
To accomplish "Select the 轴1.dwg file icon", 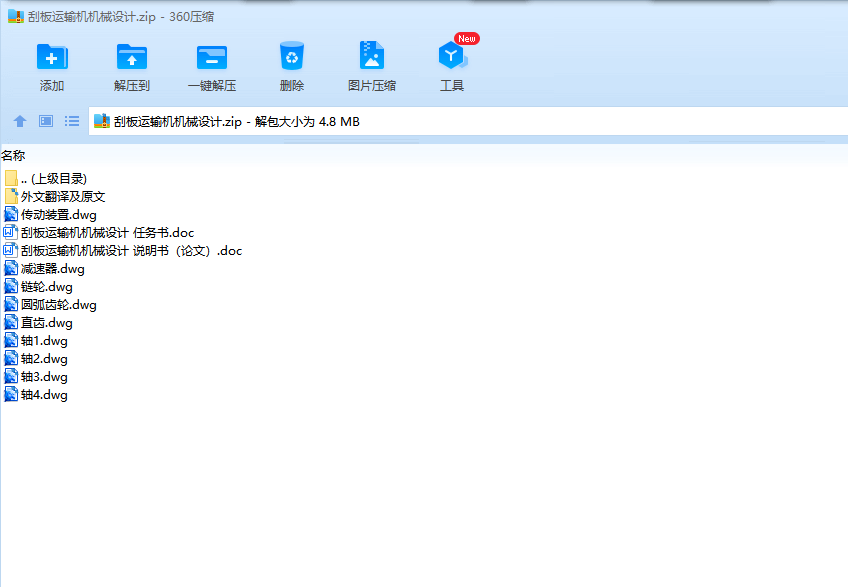I will pos(11,340).
